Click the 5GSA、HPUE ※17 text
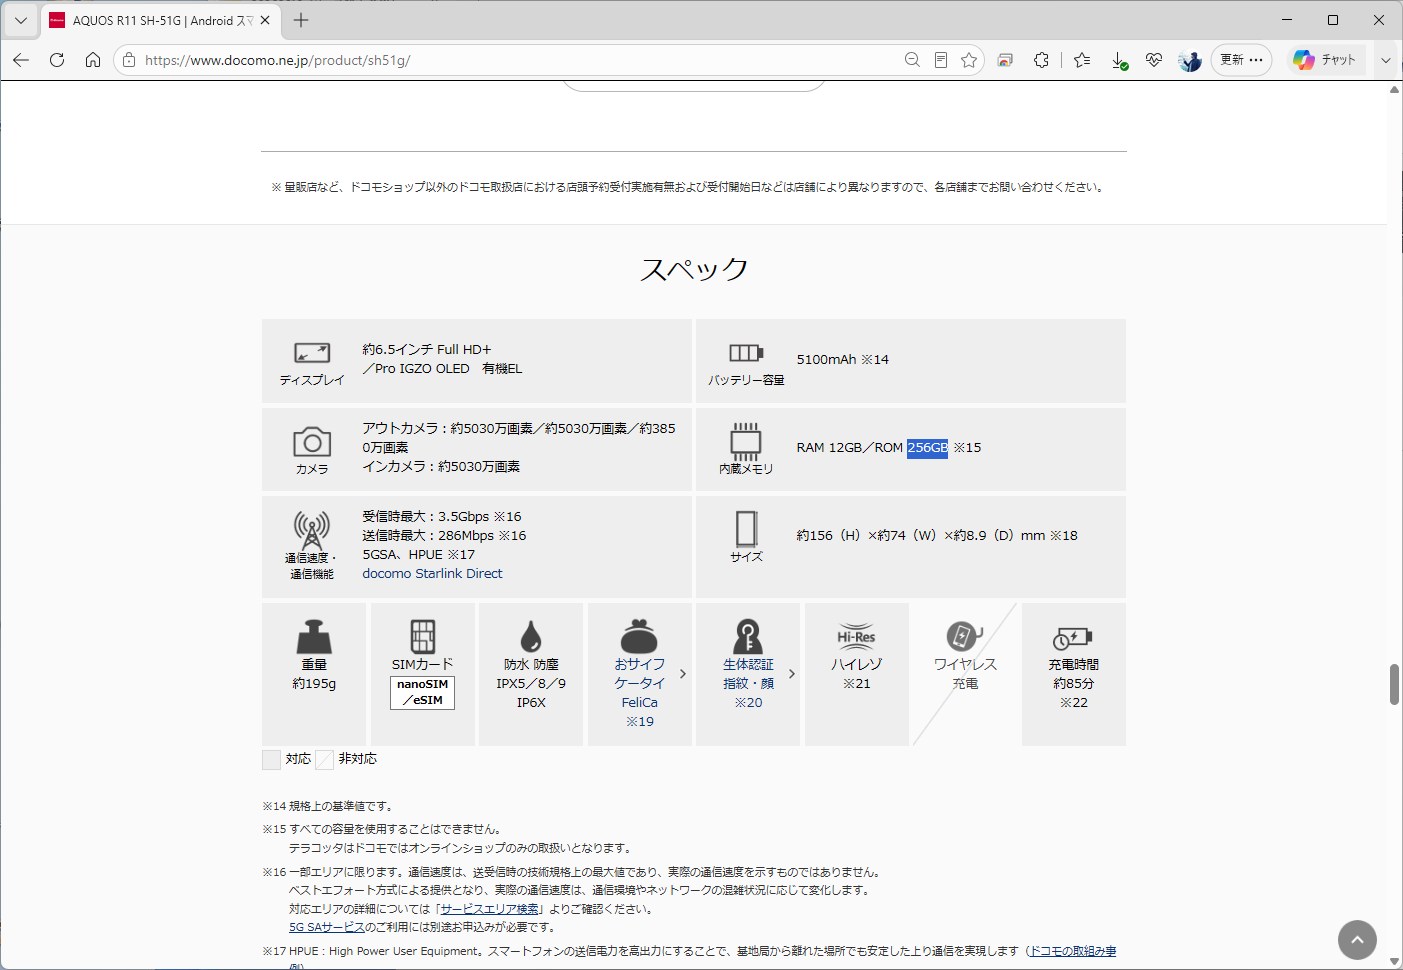This screenshot has width=1403, height=970. pyautogui.click(x=418, y=554)
